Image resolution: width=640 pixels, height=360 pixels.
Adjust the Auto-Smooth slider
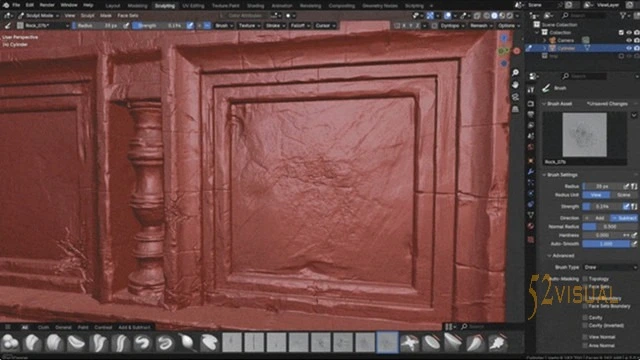pyautogui.click(x=606, y=244)
